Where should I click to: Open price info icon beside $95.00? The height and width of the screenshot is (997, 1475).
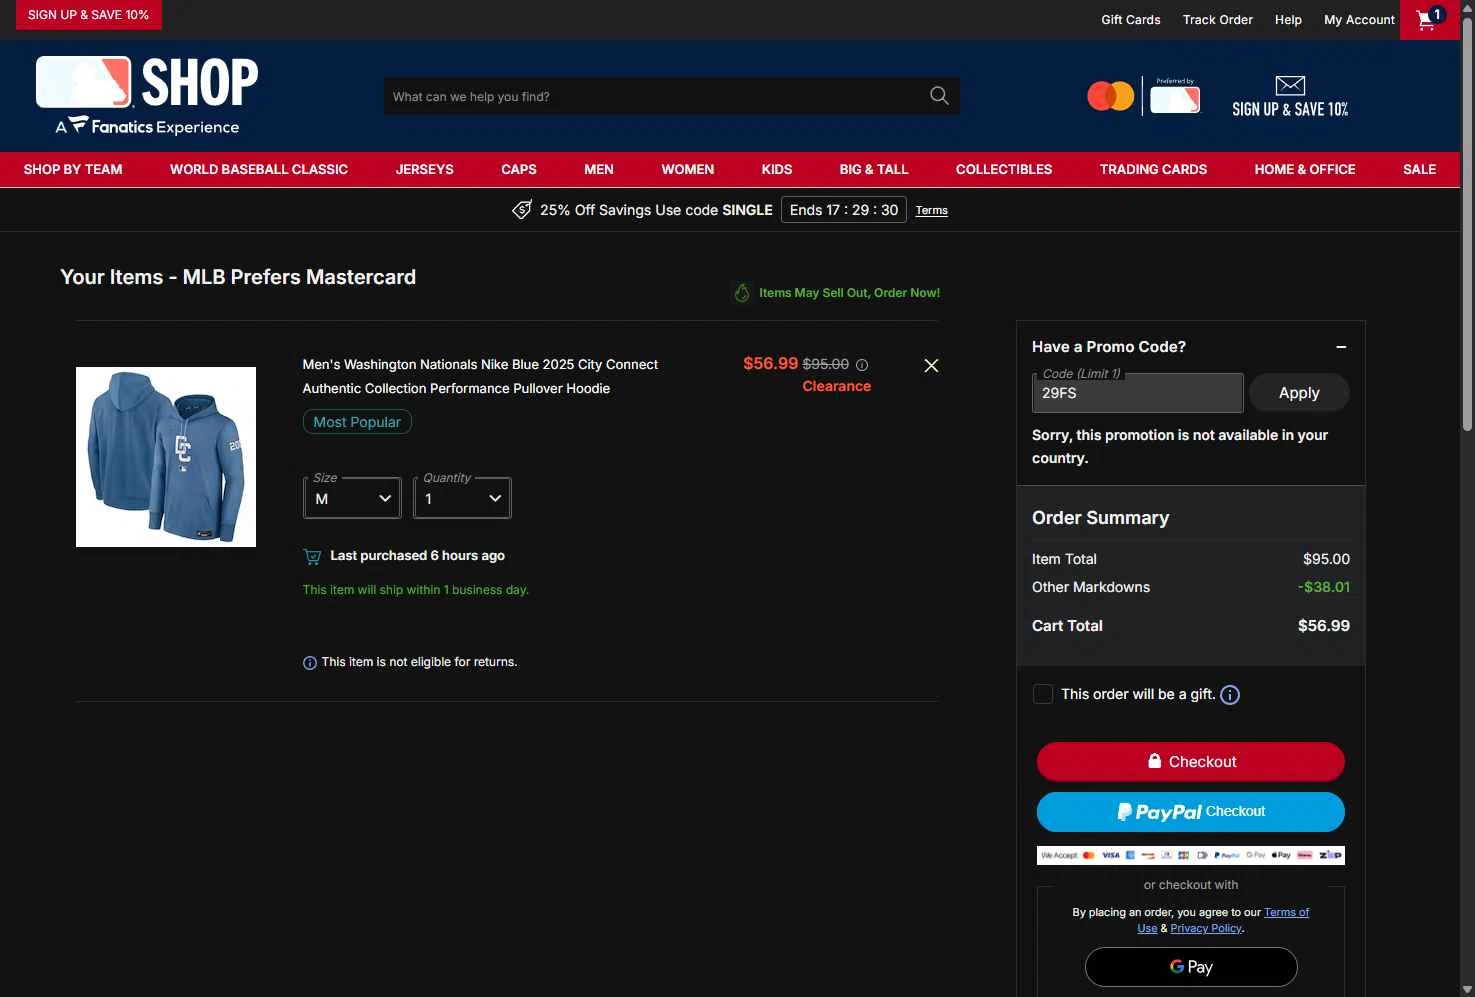click(862, 365)
